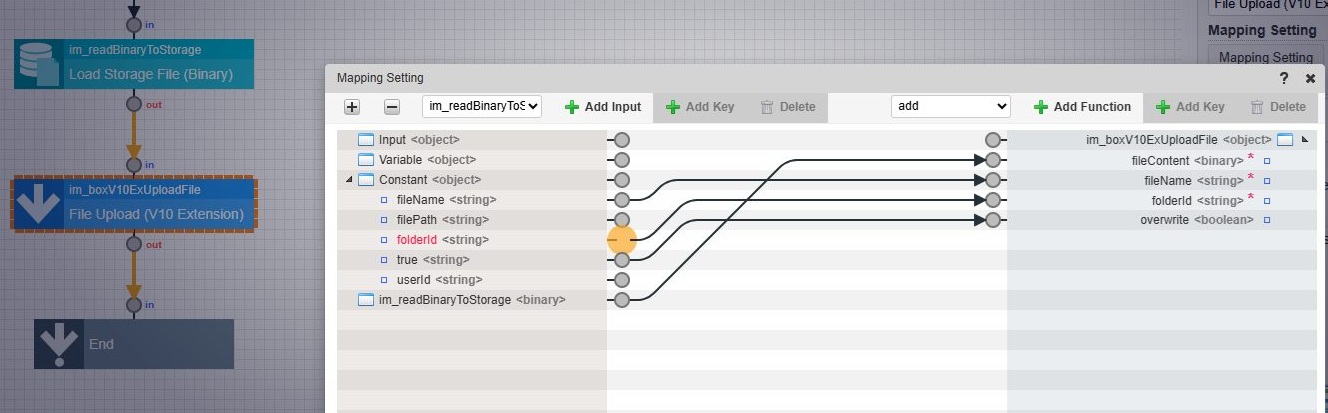Click the Input object icon
This screenshot has height=413, width=1328.
pyautogui.click(x=365, y=140)
